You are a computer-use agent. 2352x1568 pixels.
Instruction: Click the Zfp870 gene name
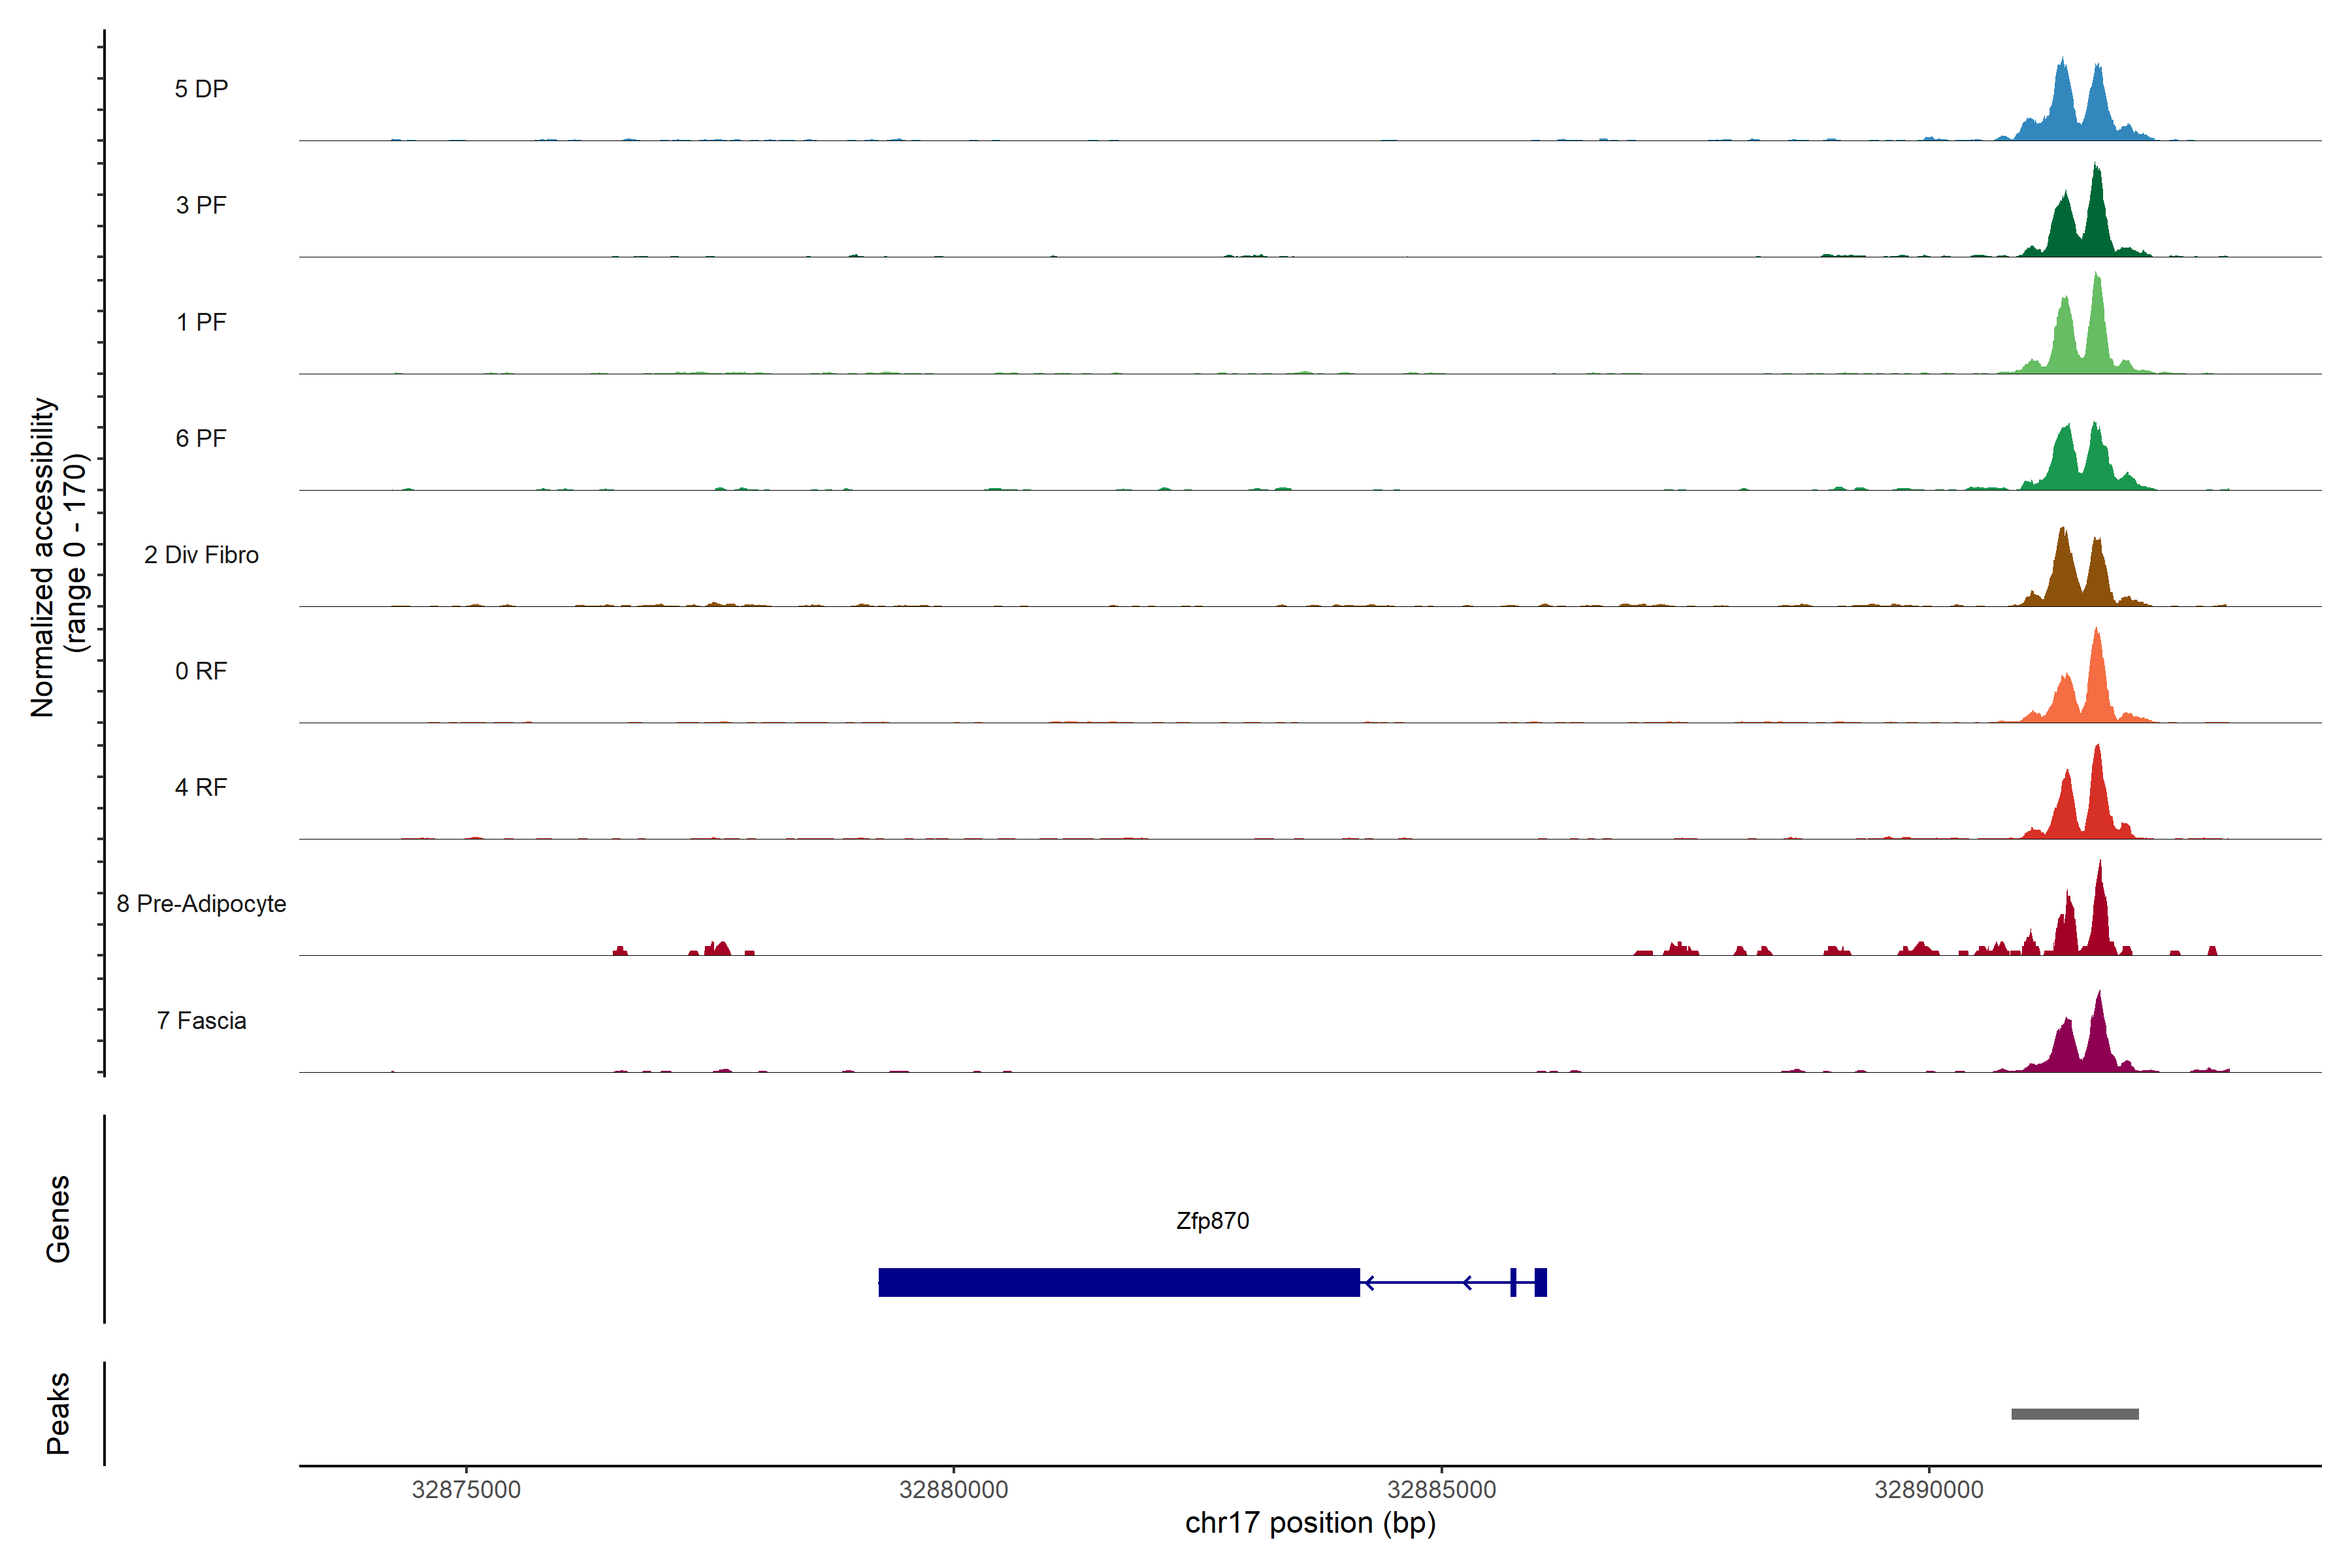(1212, 1221)
